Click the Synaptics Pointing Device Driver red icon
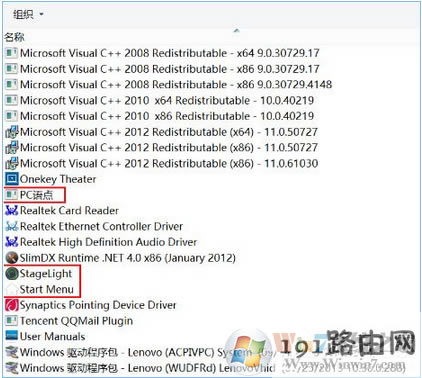The height and width of the screenshot is (378, 422). click(x=12, y=305)
